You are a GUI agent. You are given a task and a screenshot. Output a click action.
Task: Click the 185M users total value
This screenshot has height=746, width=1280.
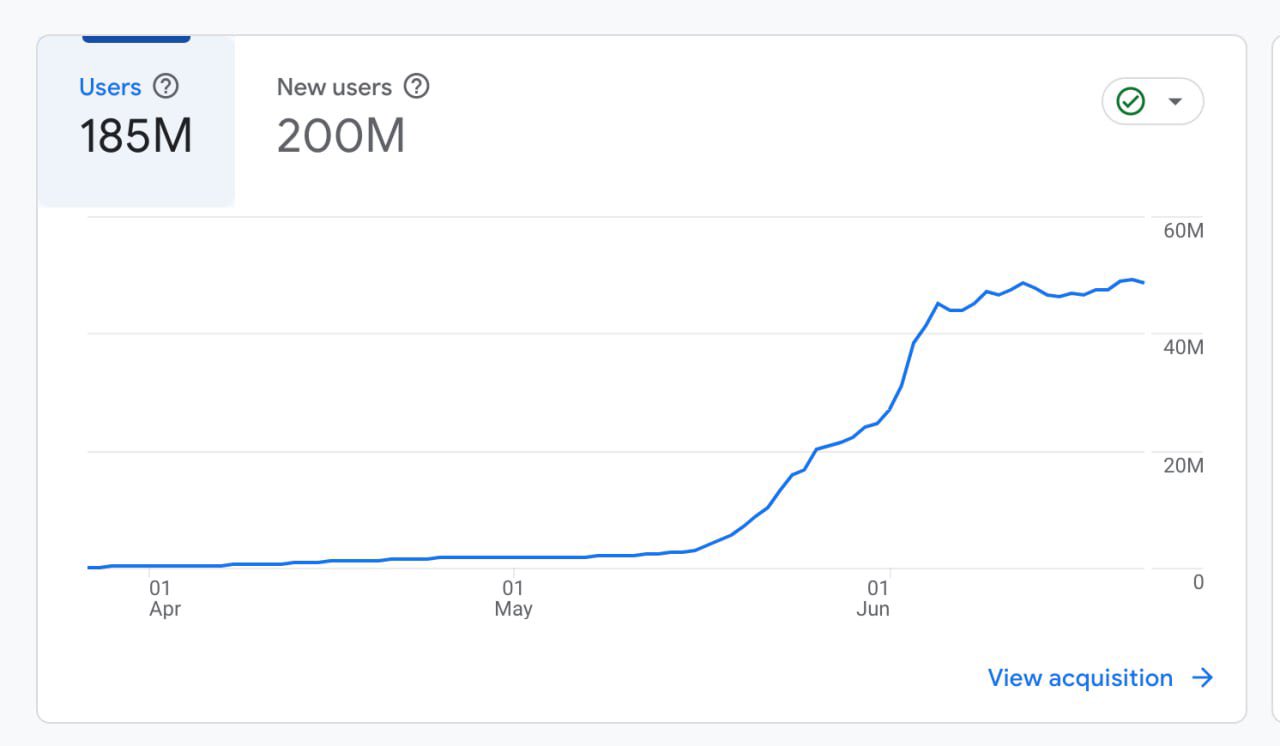click(136, 136)
